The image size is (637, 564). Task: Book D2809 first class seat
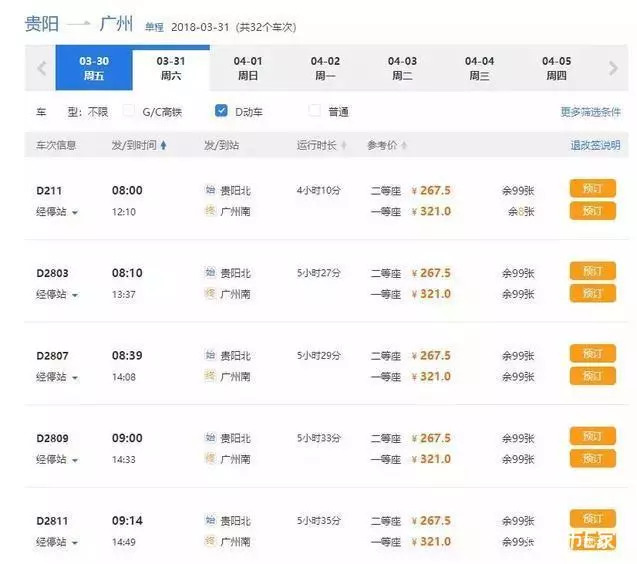[x=593, y=458]
